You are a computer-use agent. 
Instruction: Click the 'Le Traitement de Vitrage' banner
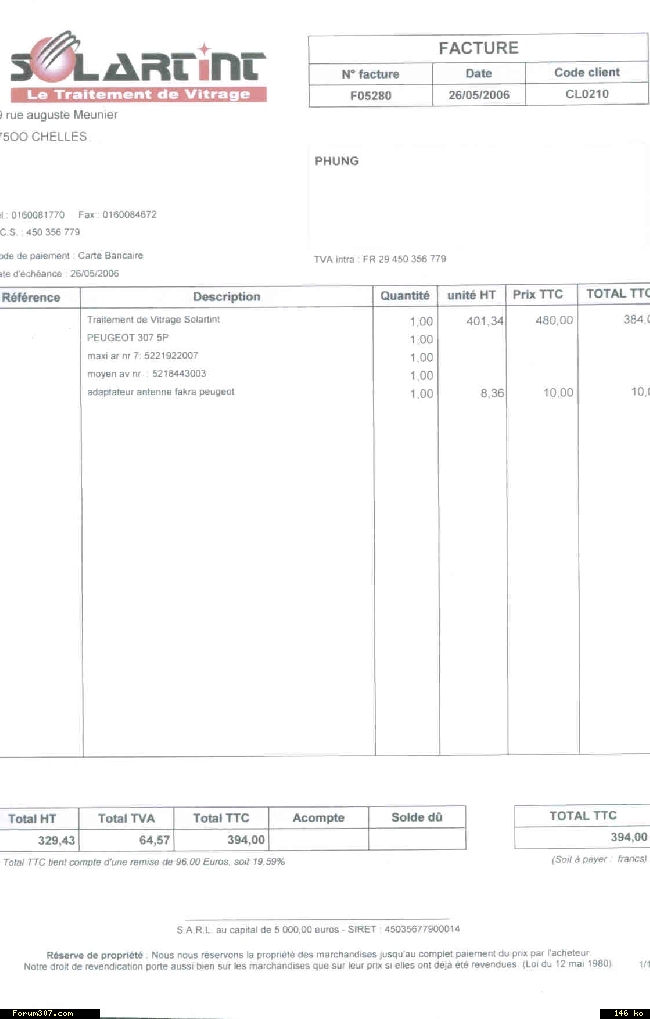138,94
